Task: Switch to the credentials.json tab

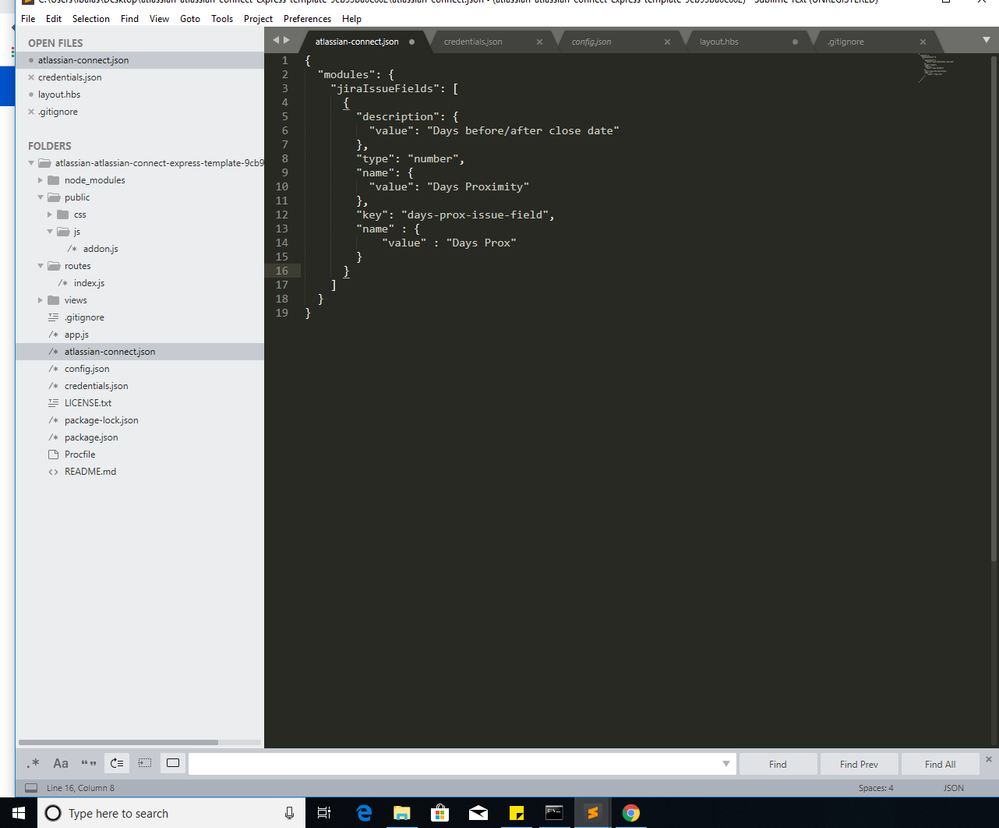Action: coord(473,41)
